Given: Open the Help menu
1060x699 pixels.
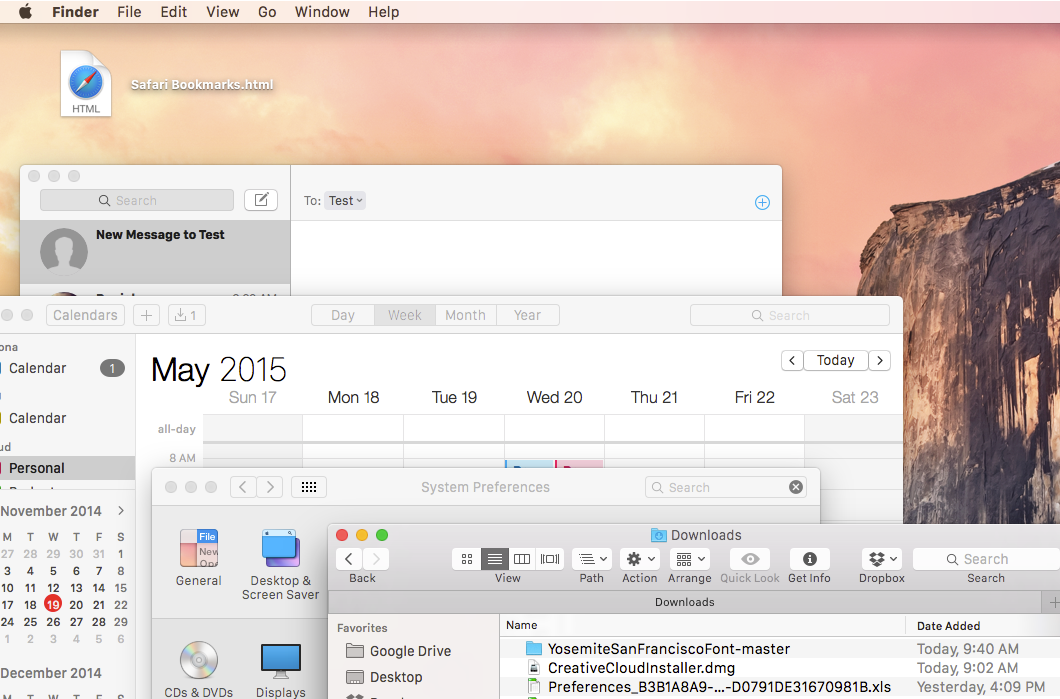Looking at the screenshot, I should [383, 11].
